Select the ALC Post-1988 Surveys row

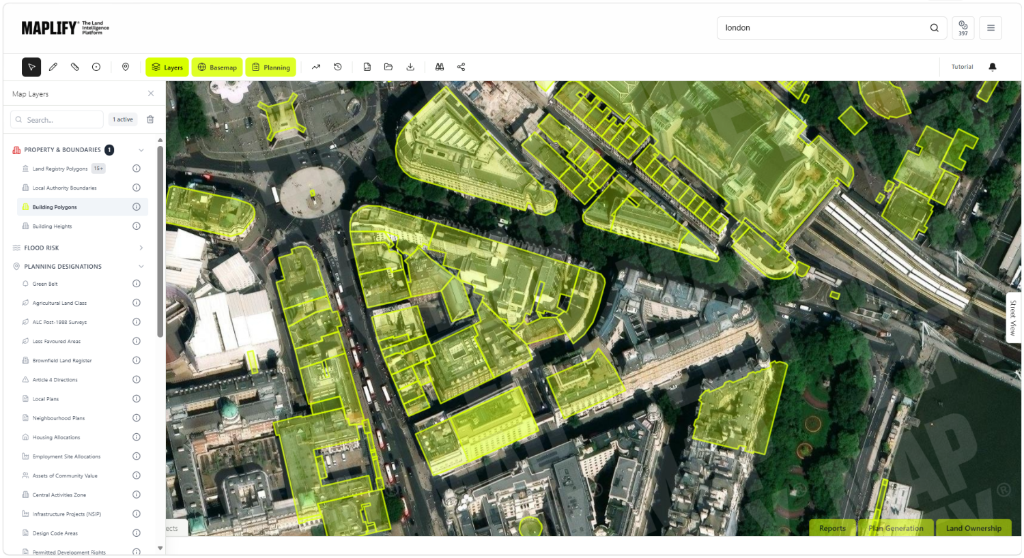pyautogui.click(x=82, y=322)
